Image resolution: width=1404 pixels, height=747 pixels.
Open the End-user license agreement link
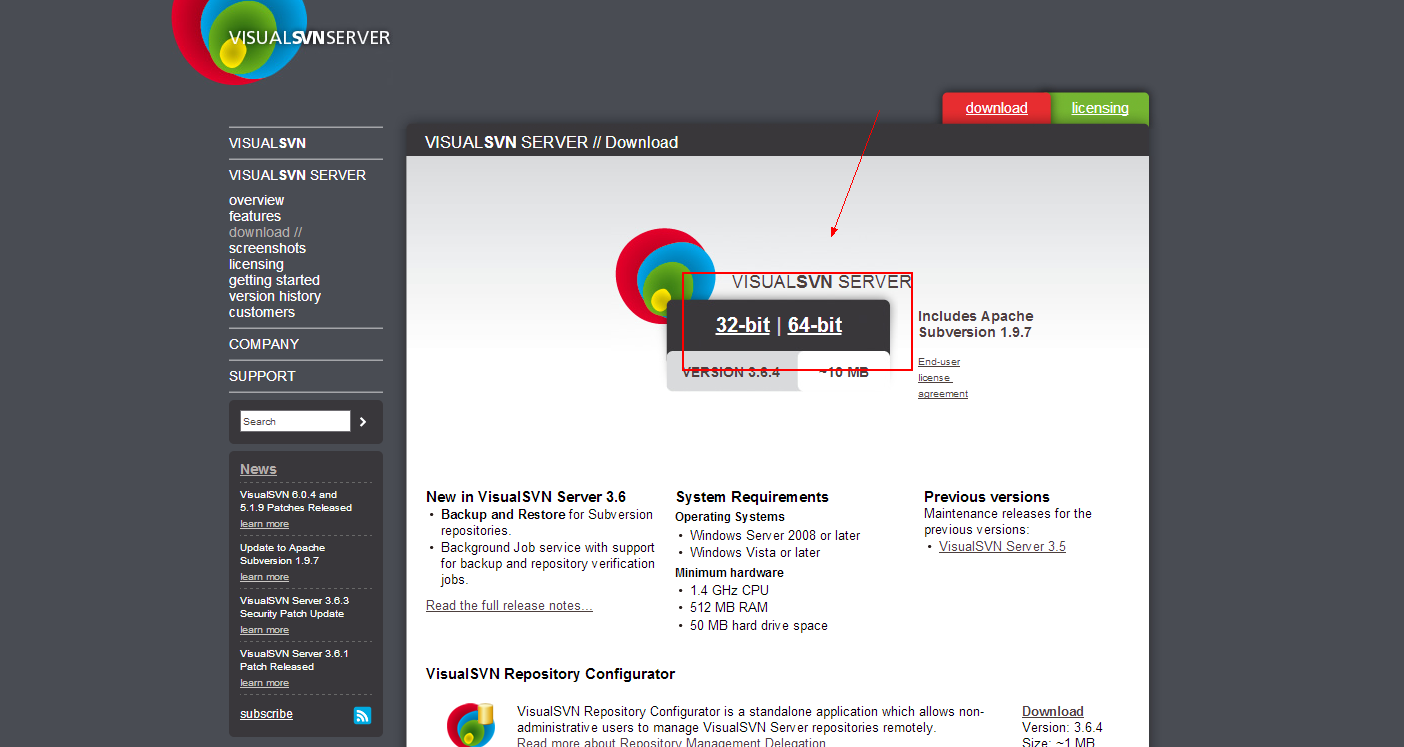(x=943, y=378)
